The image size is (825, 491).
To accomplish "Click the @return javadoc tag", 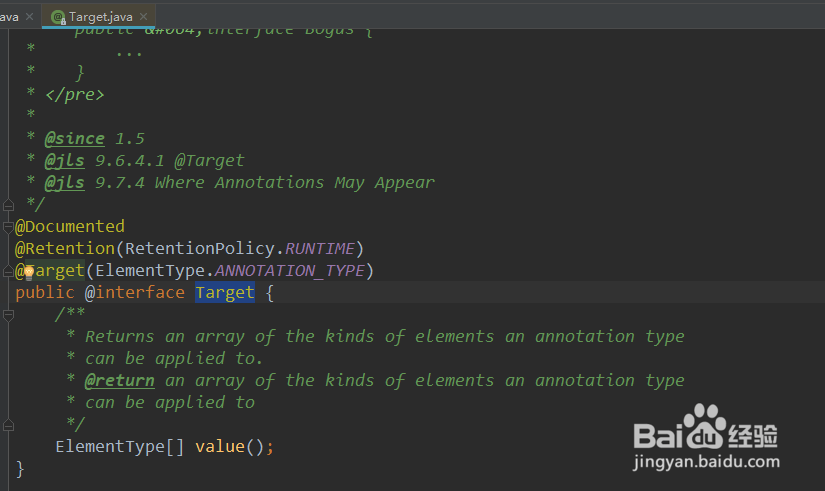I will tap(119, 380).
